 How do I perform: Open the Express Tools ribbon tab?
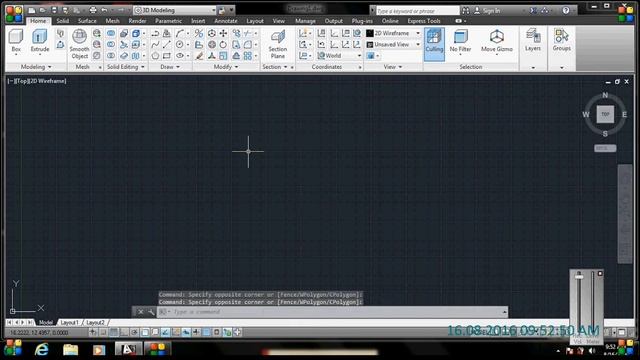click(x=424, y=21)
